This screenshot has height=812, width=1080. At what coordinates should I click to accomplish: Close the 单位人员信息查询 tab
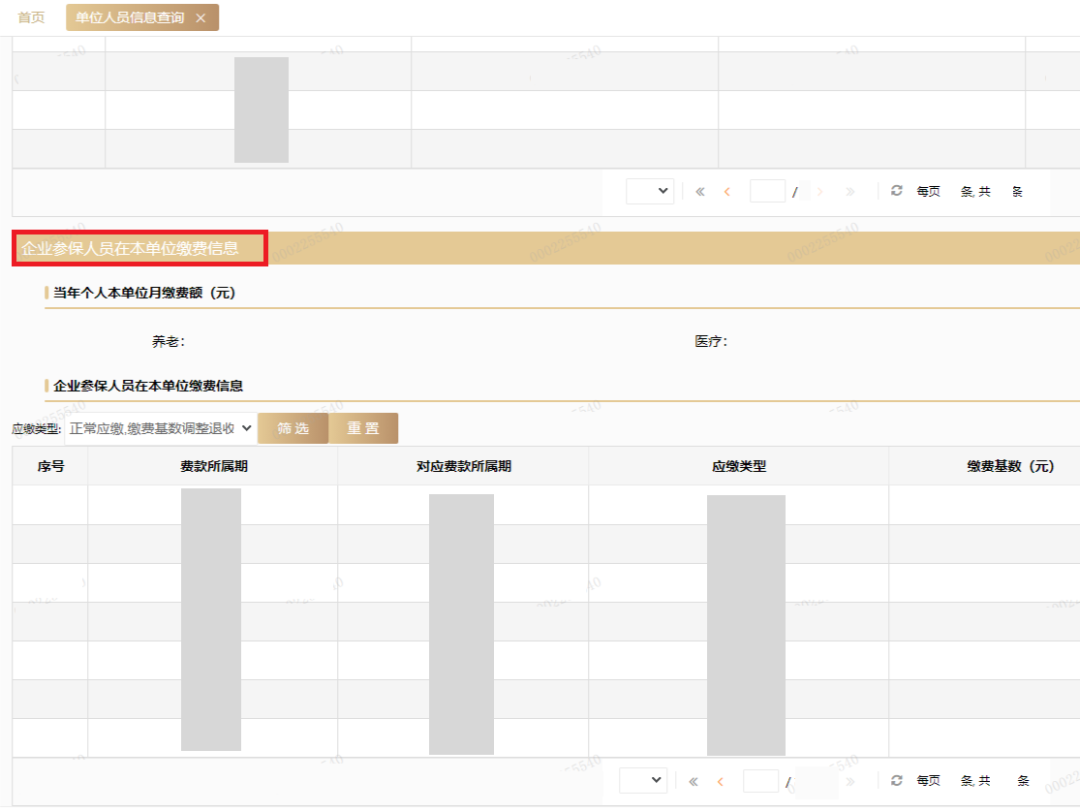tap(201, 18)
